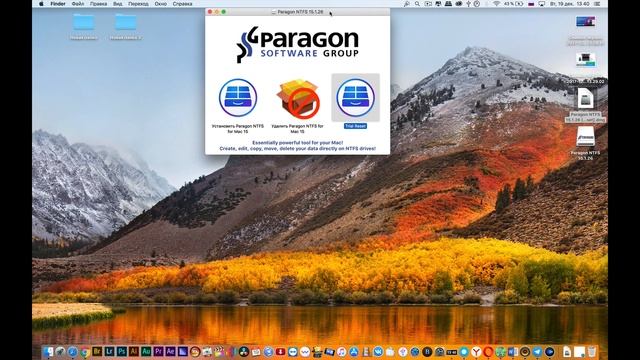Open the Переход menu
Viewport: 640px width, 360px height.
pos(138,4)
